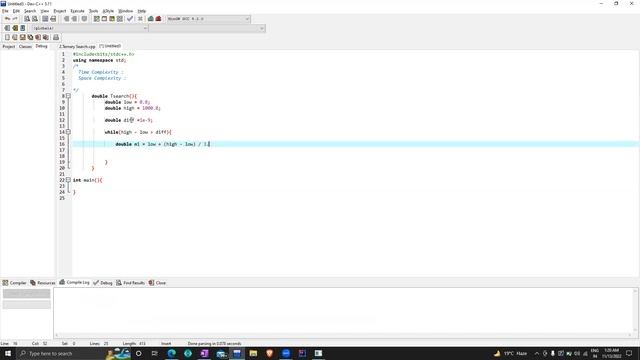The height and width of the screenshot is (360, 640).
Task: Open the notification center icon
Action: tap(629, 353)
